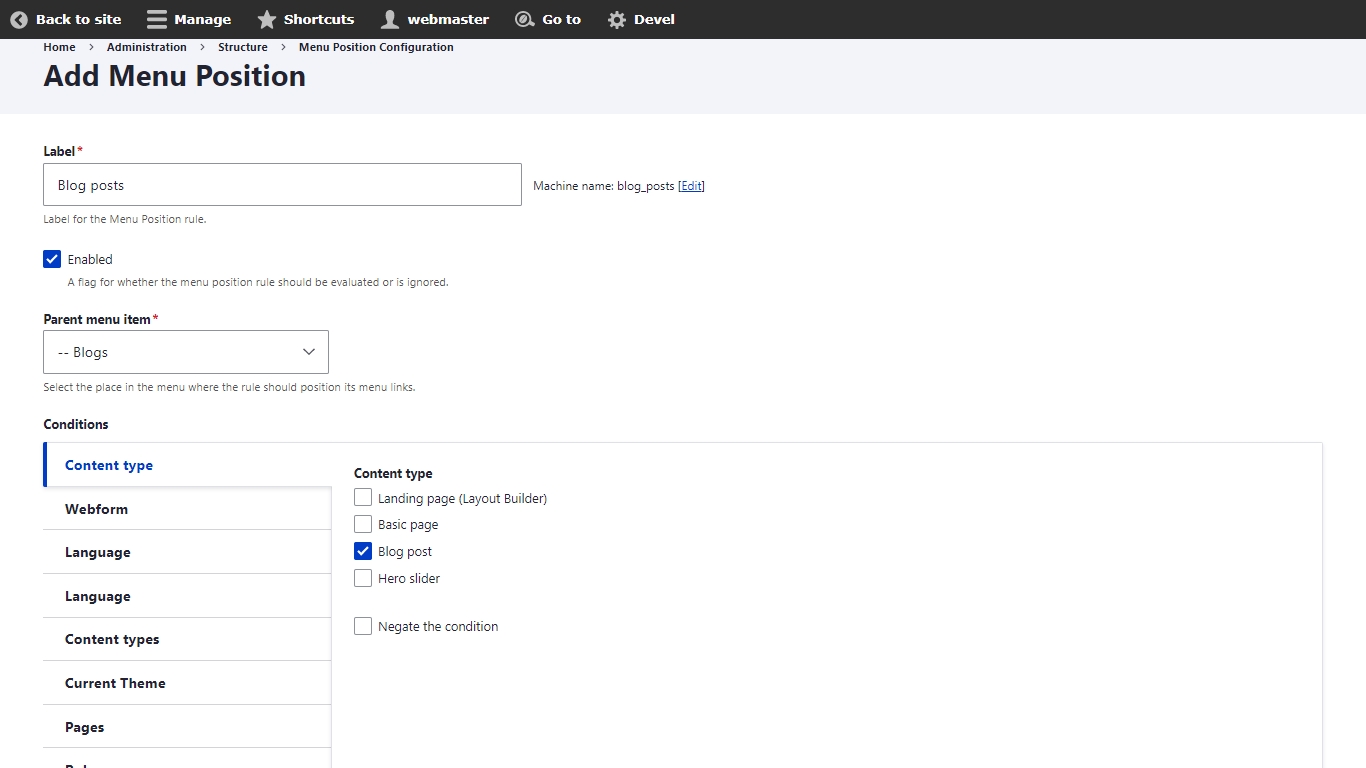
Task: Uncheck the Blog post content type
Action: [x=363, y=551]
